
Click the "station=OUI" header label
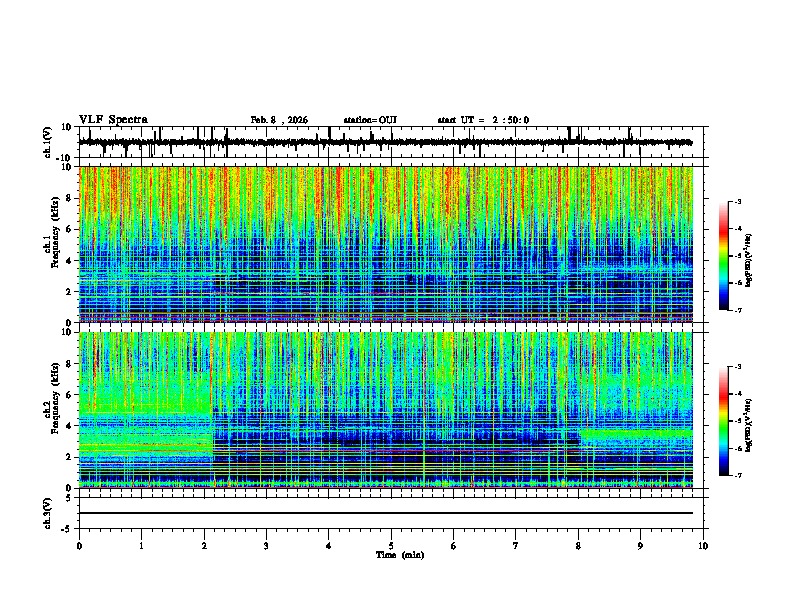pyautogui.click(x=370, y=120)
